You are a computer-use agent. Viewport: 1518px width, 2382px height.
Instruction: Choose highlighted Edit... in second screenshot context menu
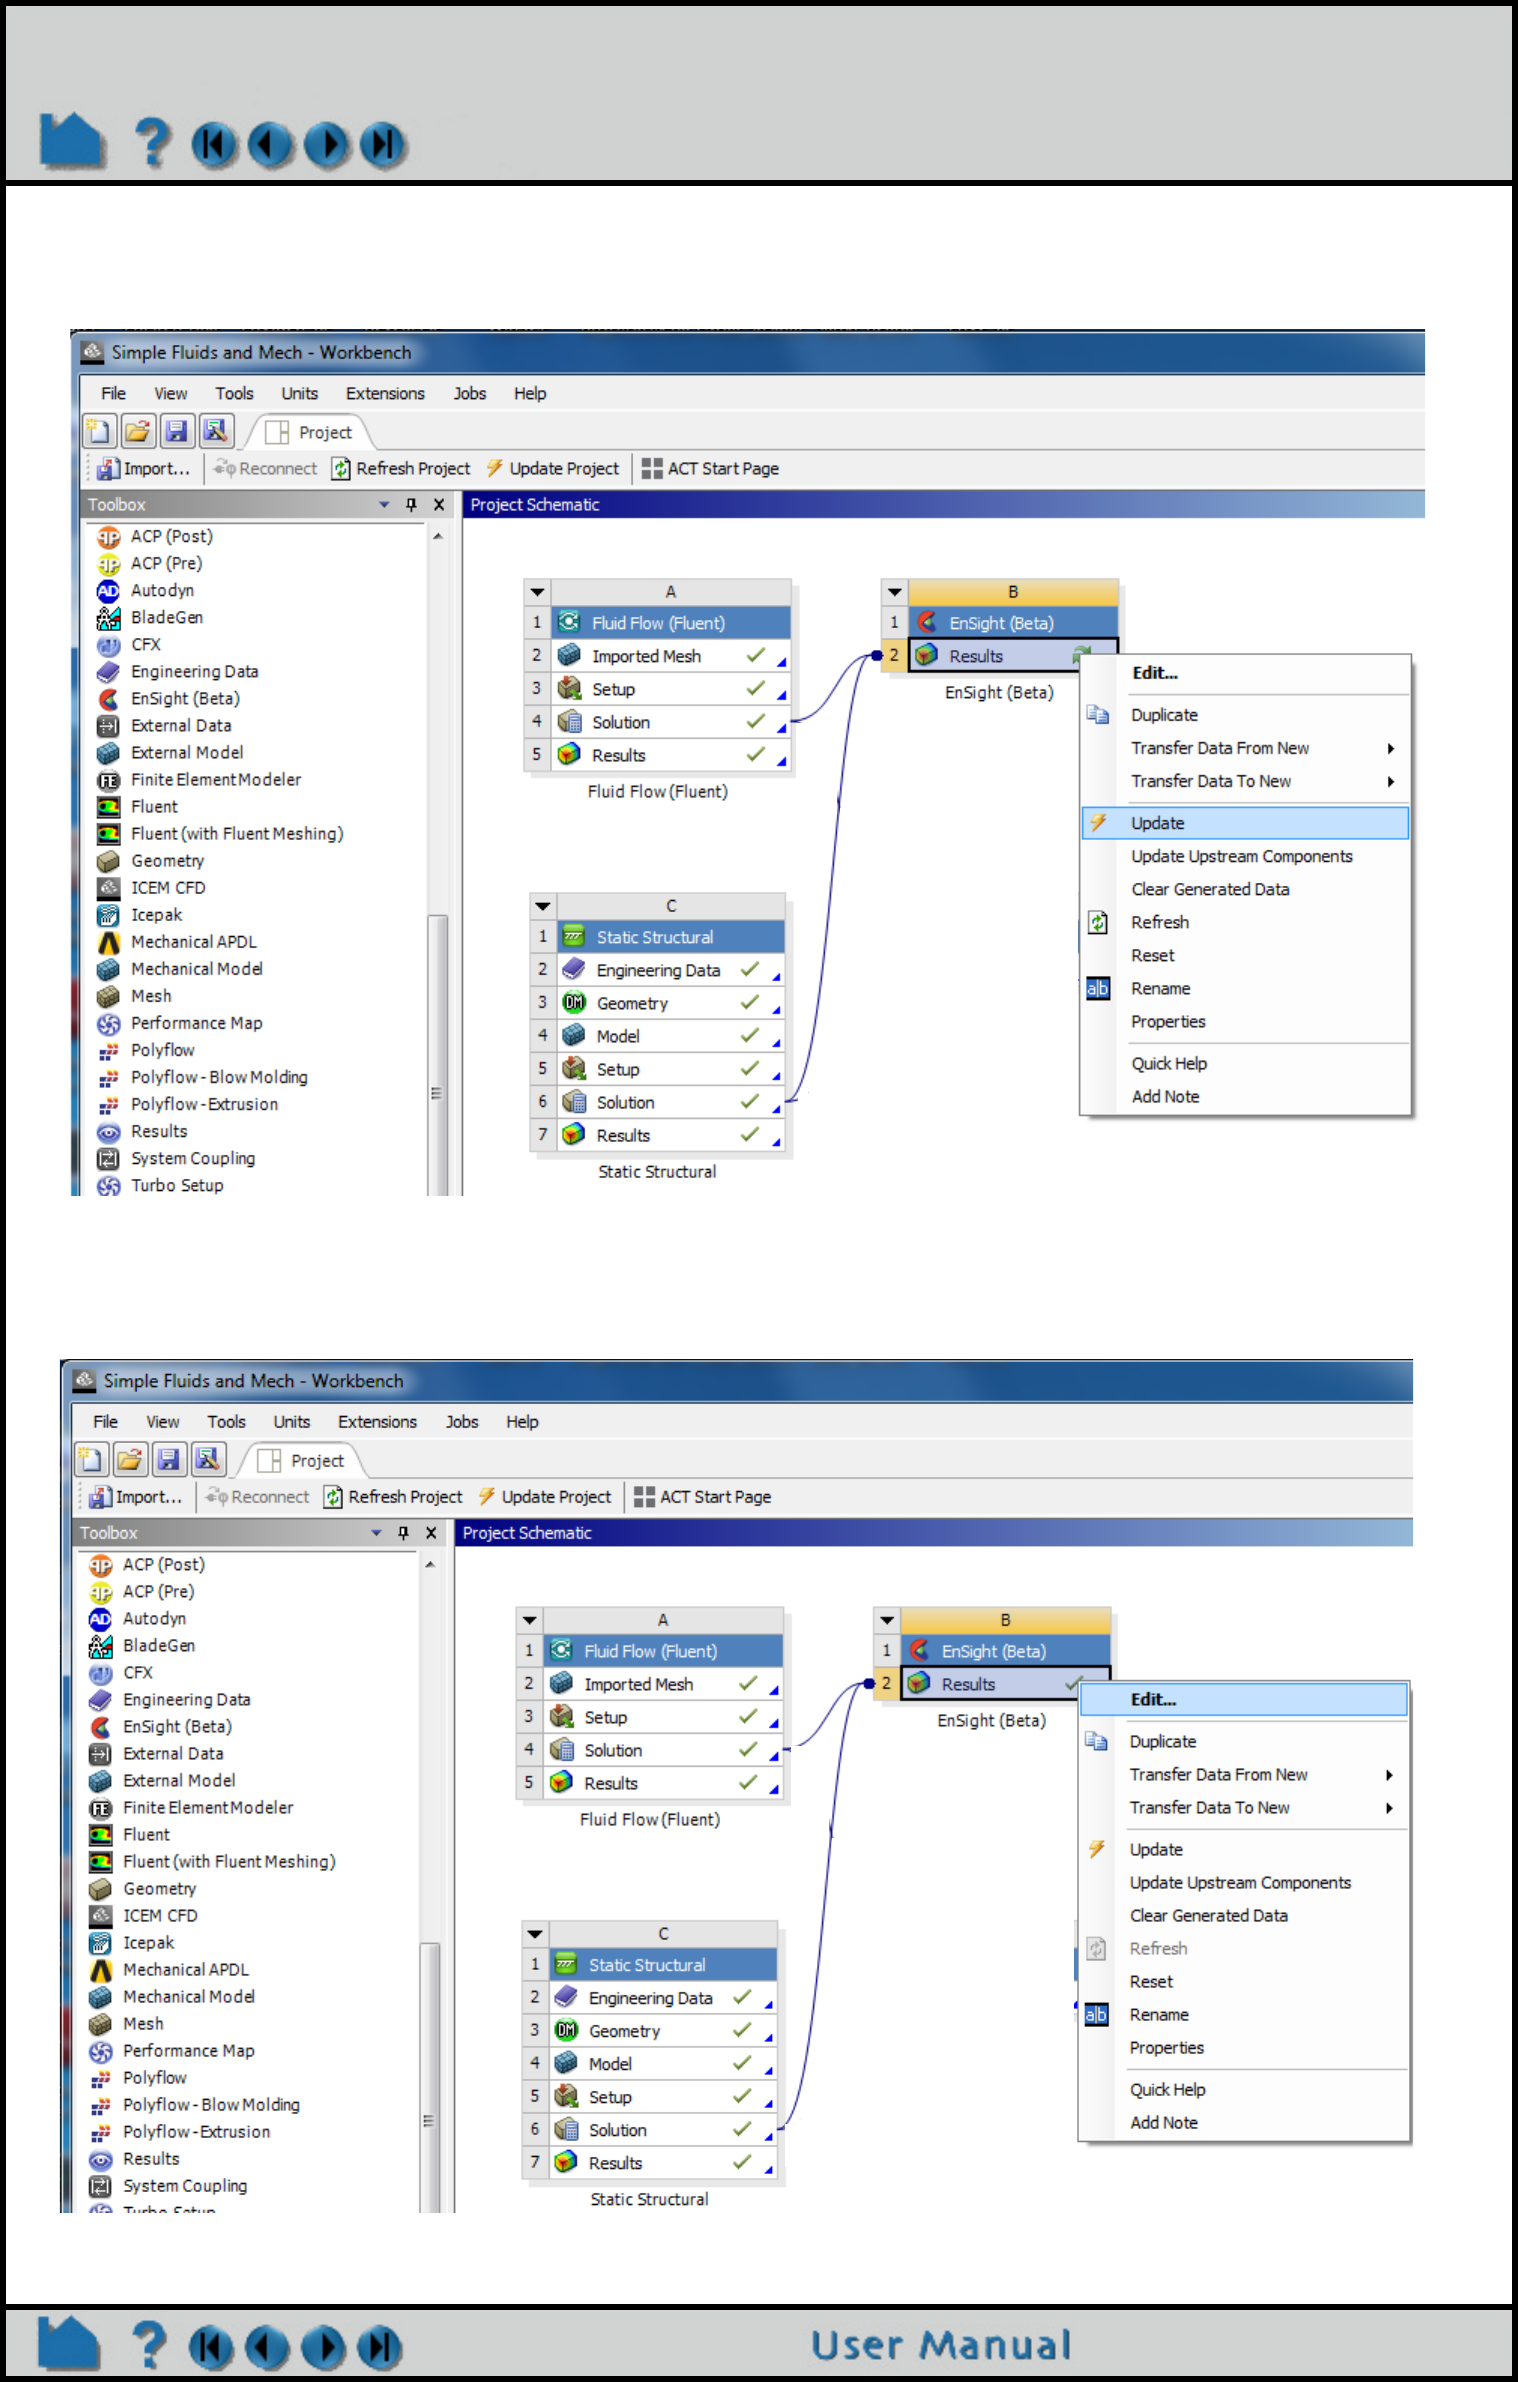(1244, 1699)
